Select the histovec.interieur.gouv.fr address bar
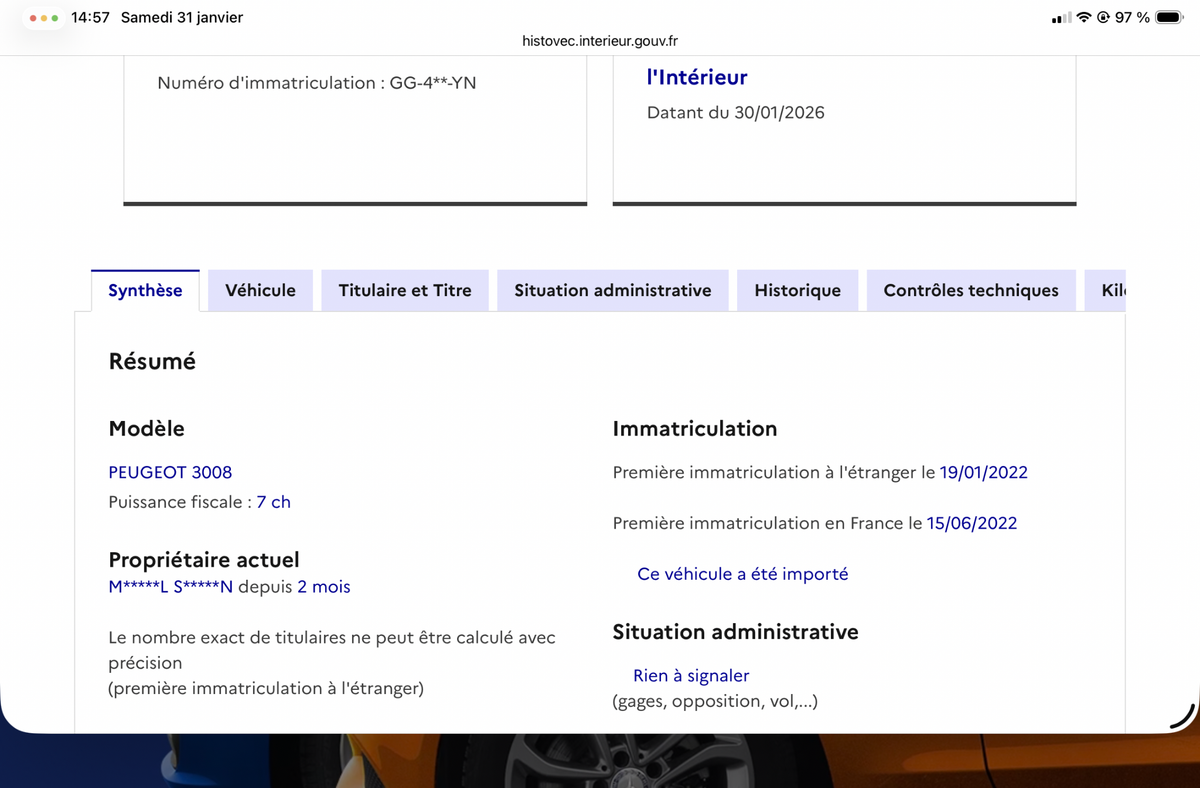The height and width of the screenshot is (788, 1200). (600, 41)
